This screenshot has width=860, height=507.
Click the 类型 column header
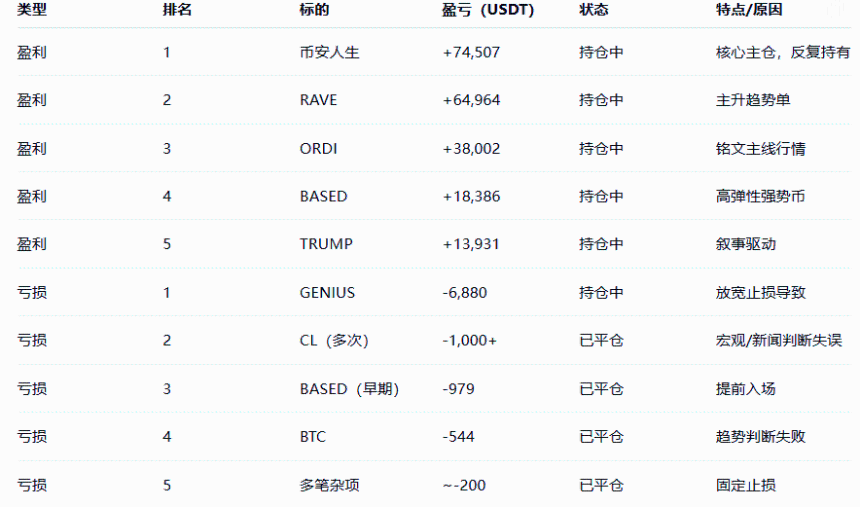(32, 11)
